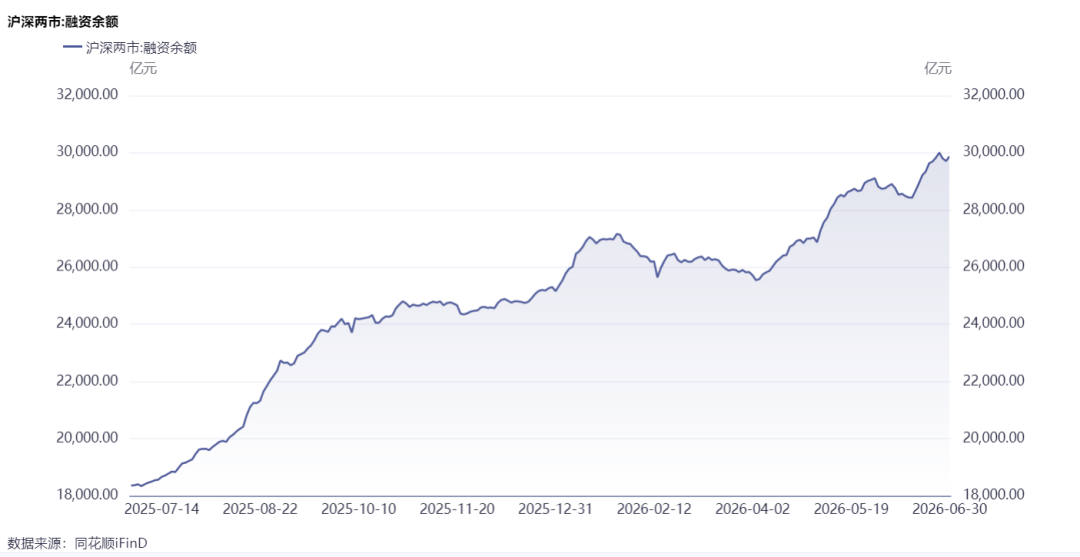Select right axis value 32,000.00

(993, 94)
